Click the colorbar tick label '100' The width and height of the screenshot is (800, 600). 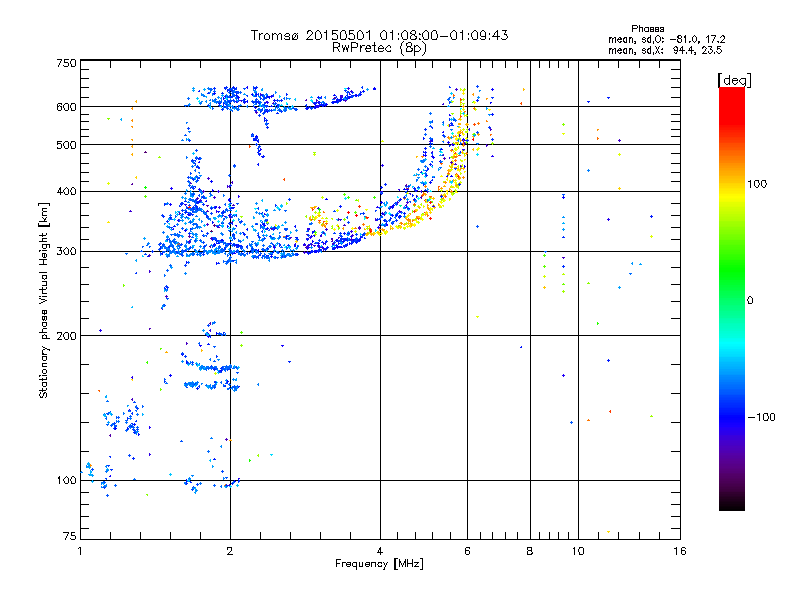tap(757, 184)
